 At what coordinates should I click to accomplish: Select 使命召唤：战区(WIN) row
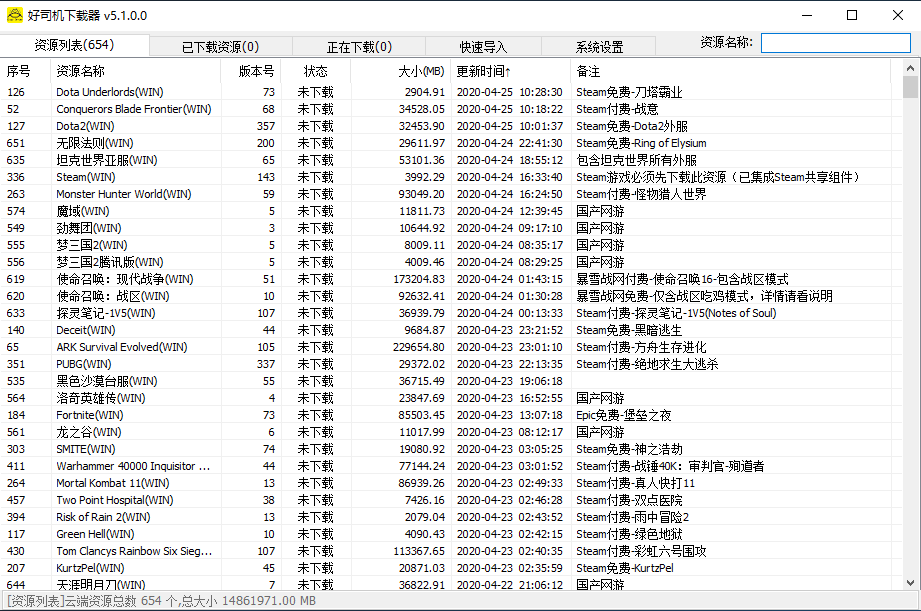(451, 296)
